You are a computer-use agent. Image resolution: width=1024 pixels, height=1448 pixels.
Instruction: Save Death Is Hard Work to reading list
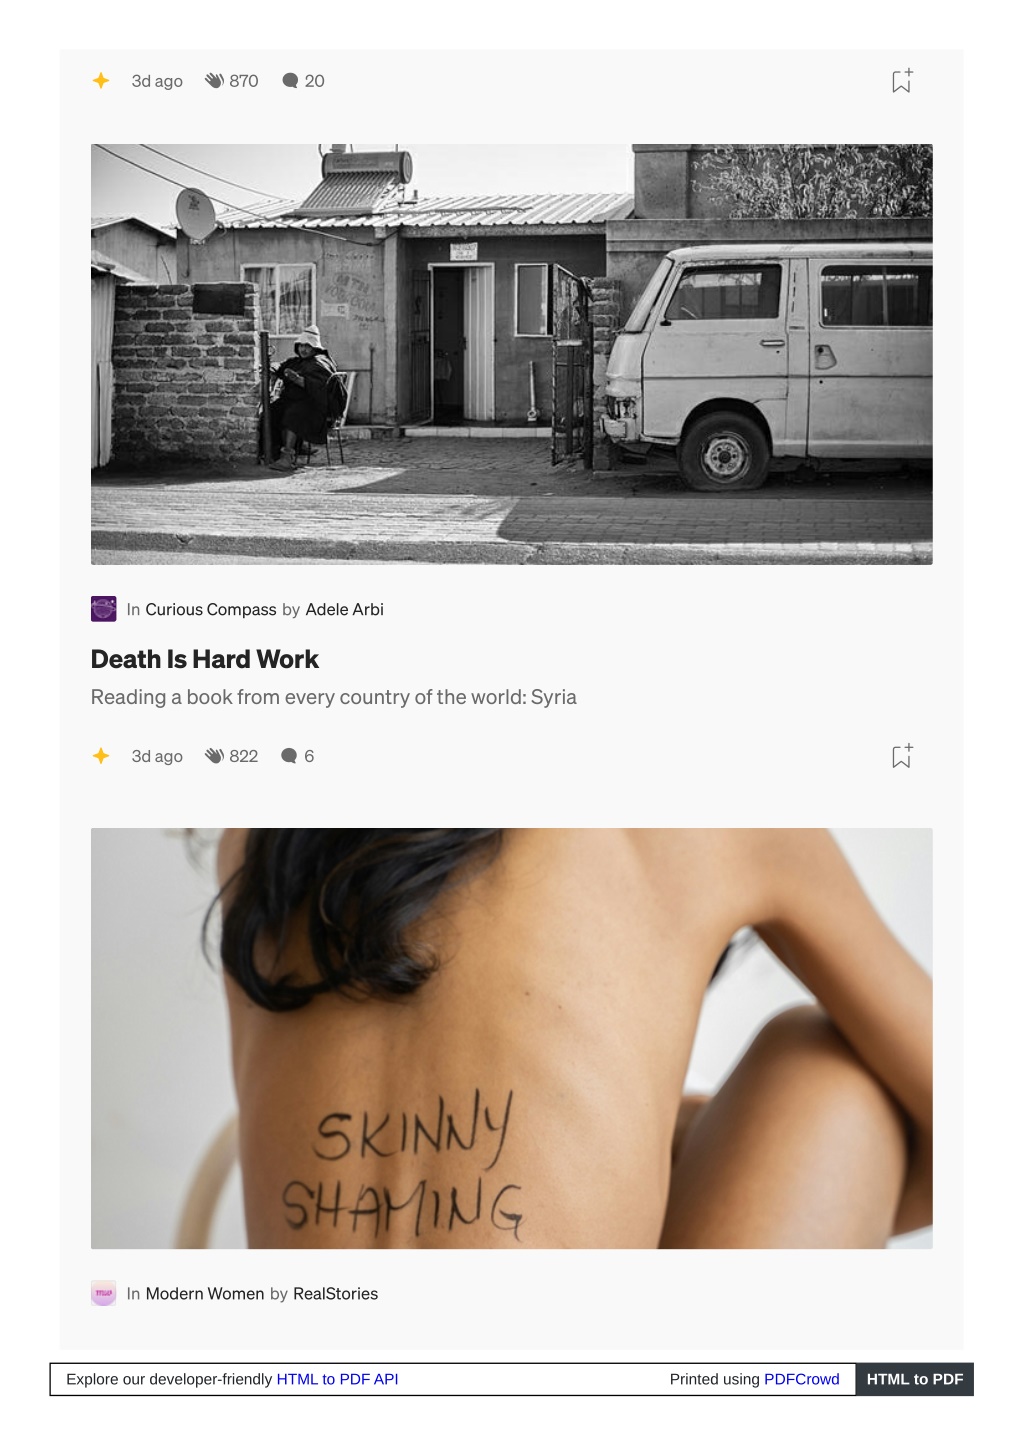pos(902,756)
